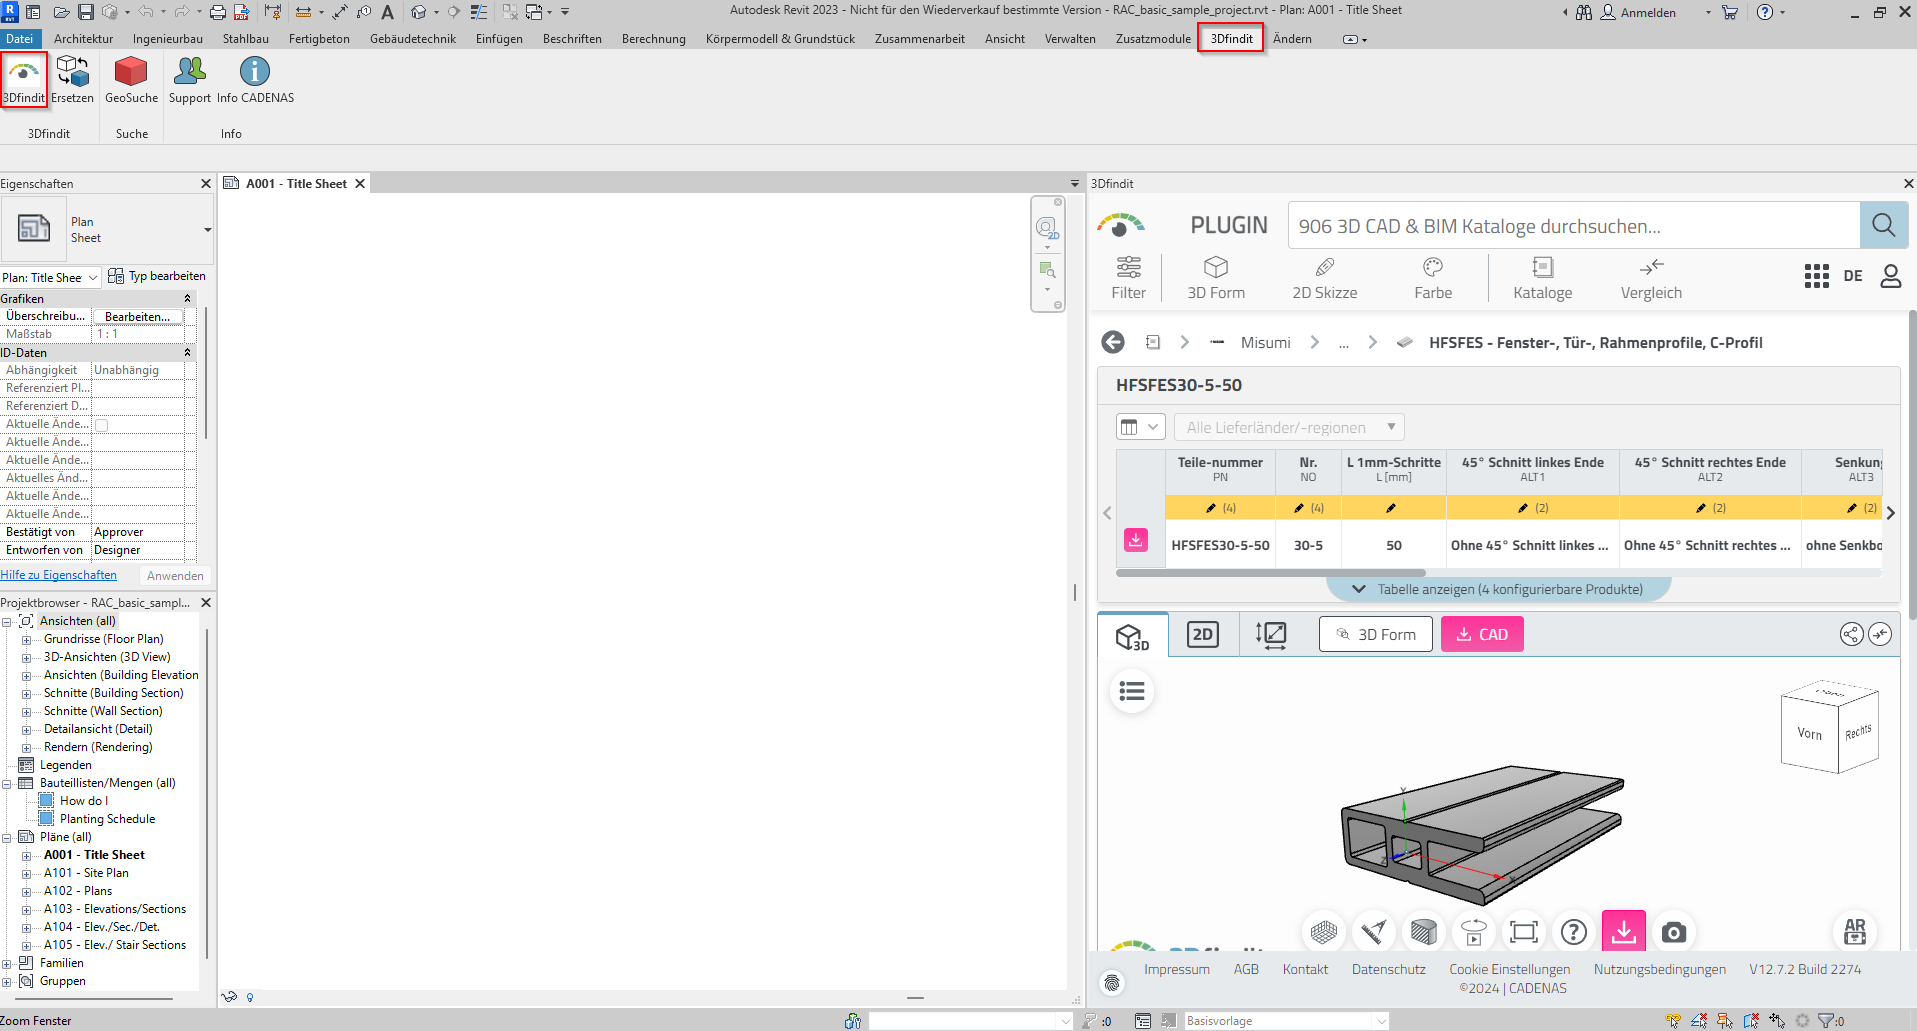Image resolution: width=1917 pixels, height=1031 pixels.
Task: Take a snapshot with the camera icon
Action: click(1673, 932)
